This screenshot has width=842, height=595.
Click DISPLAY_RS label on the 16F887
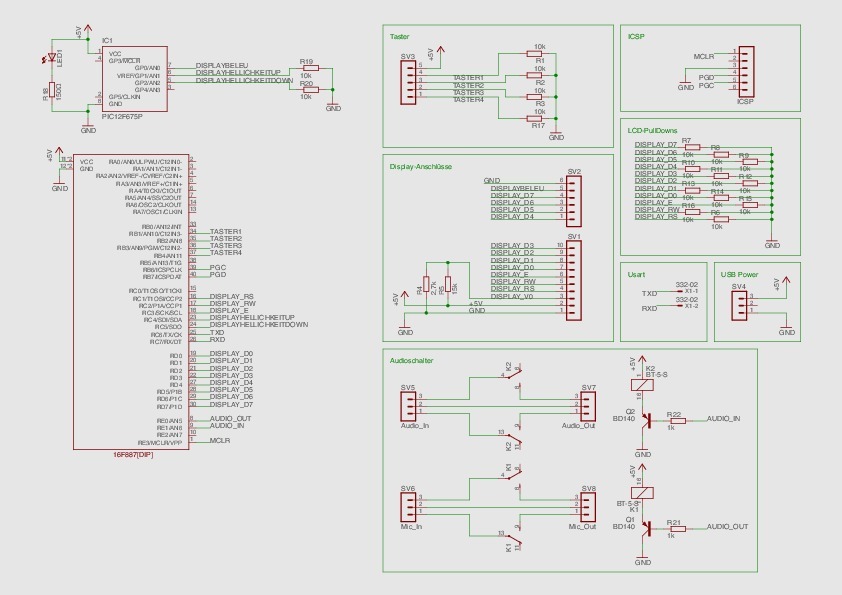tap(231, 296)
